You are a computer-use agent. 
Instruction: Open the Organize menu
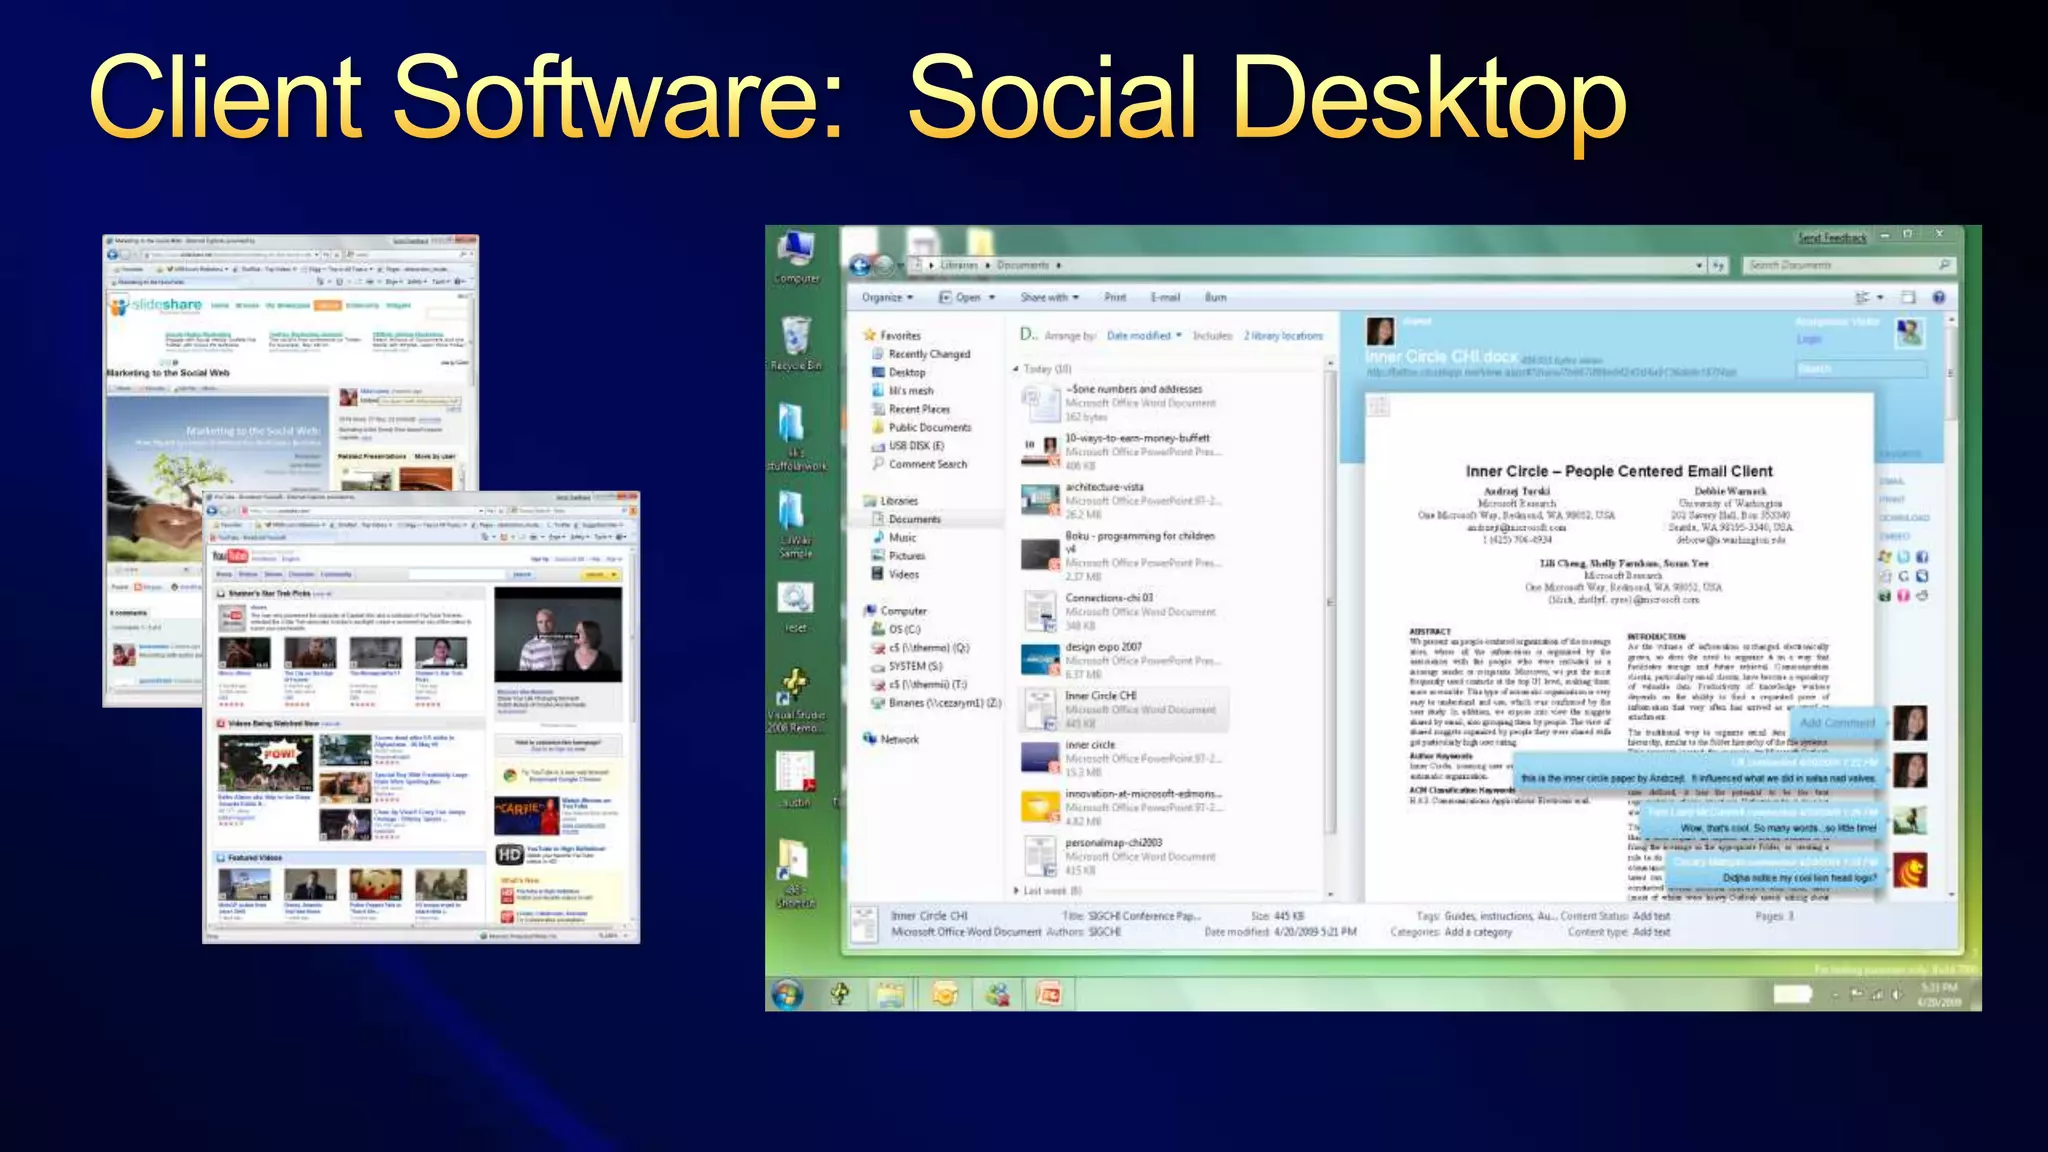887,298
